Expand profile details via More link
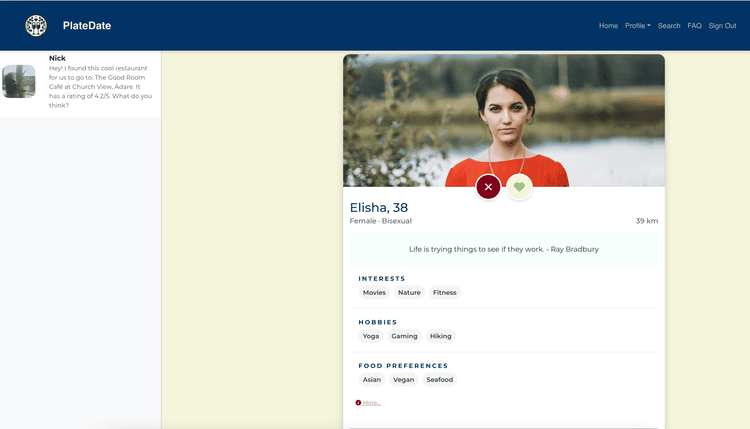The width and height of the screenshot is (750, 429). coord(371,403)
